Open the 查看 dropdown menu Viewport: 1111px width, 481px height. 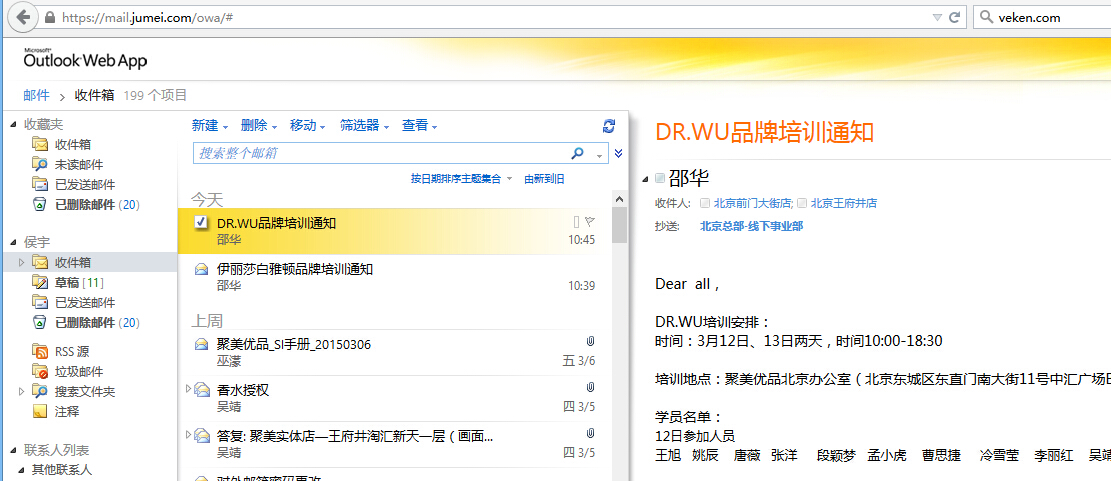[419, 125]
